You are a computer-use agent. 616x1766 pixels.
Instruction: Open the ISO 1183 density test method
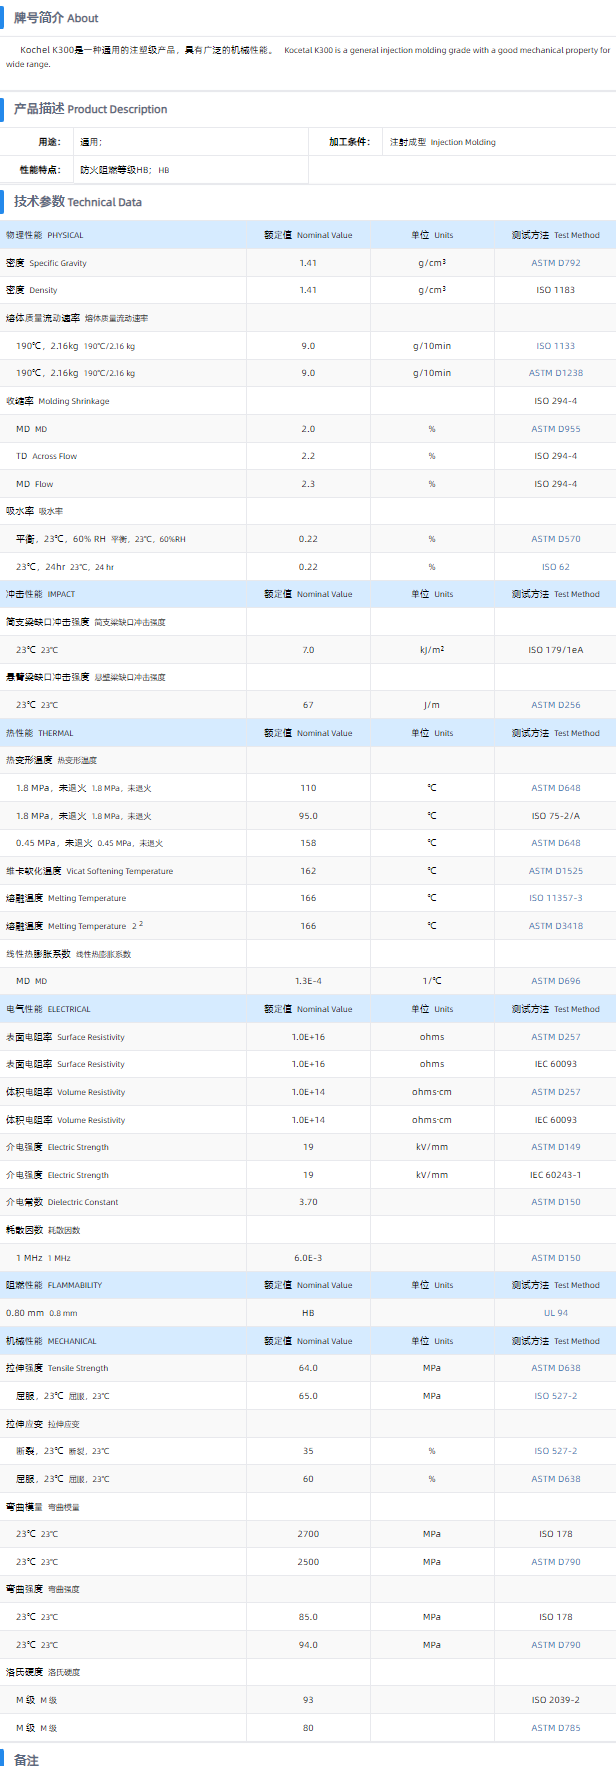(555, 290)
